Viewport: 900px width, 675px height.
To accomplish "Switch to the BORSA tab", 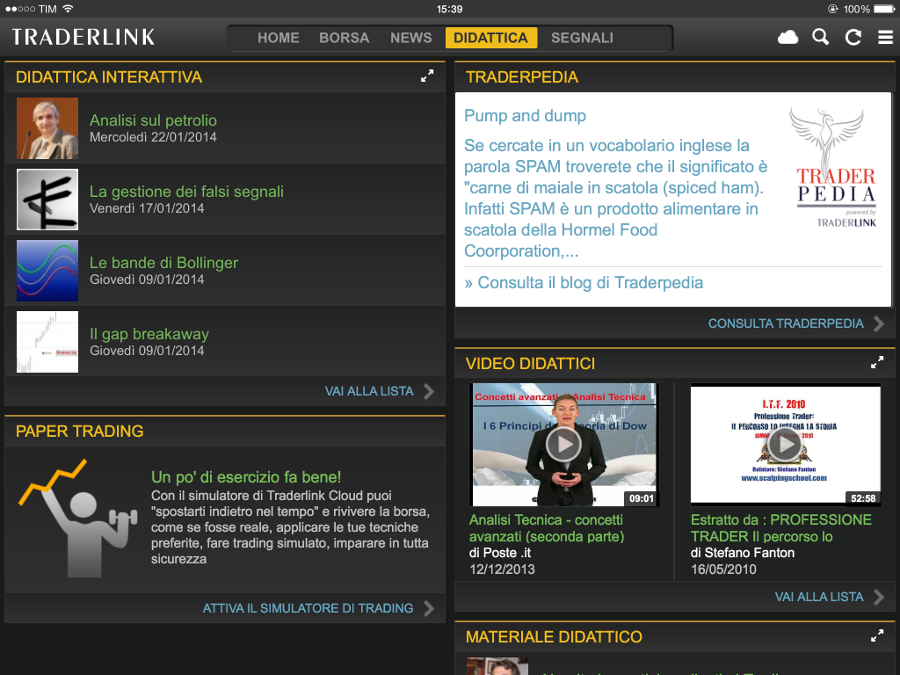I will point(344,38).
